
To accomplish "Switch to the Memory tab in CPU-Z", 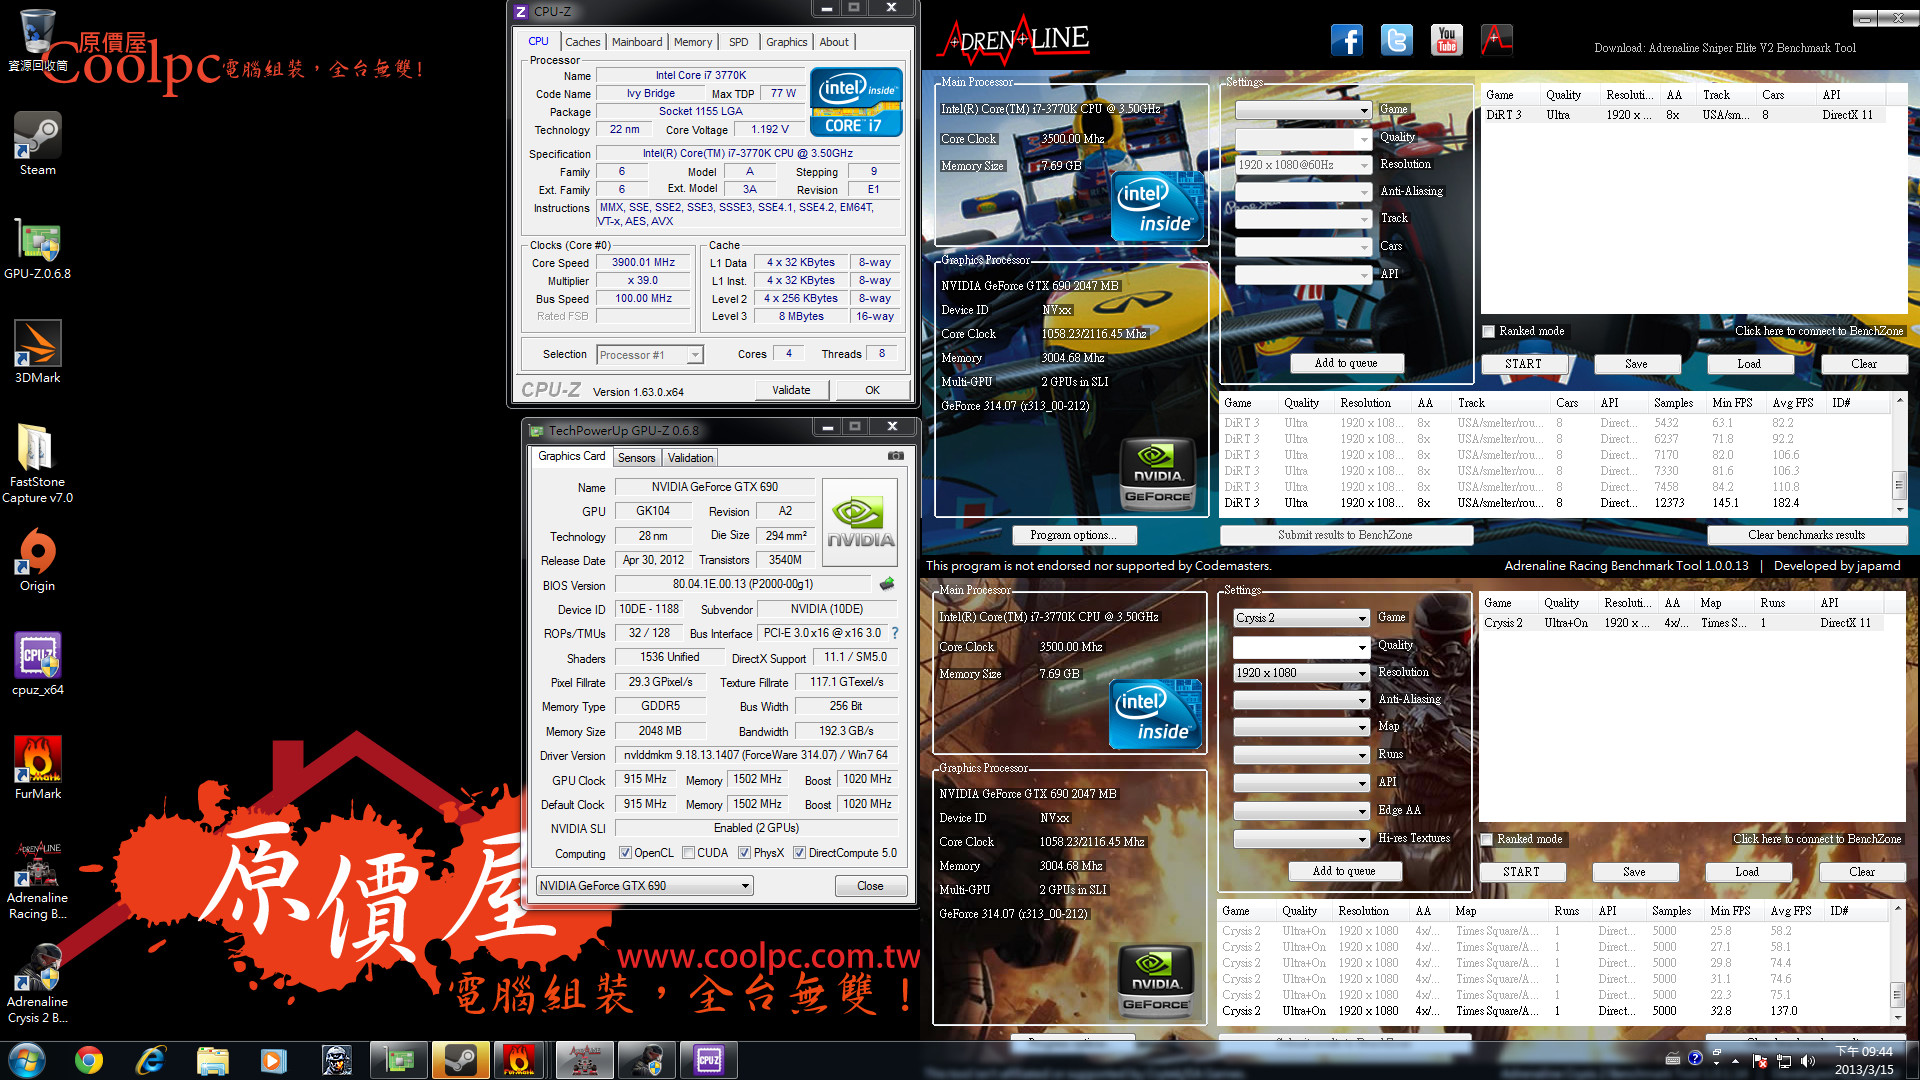I will (693, 42).
